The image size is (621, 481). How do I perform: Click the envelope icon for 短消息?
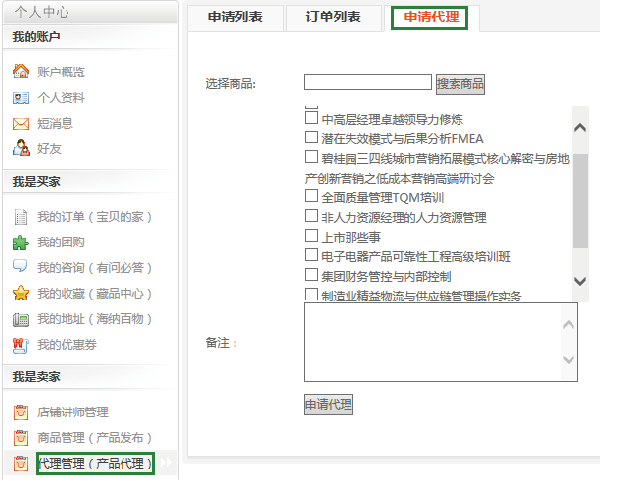20,124
